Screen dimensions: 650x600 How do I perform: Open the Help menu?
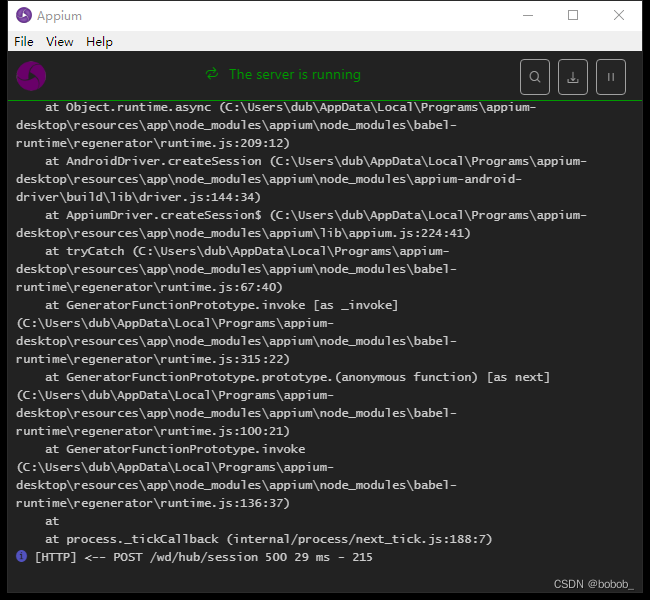[99, 41]
